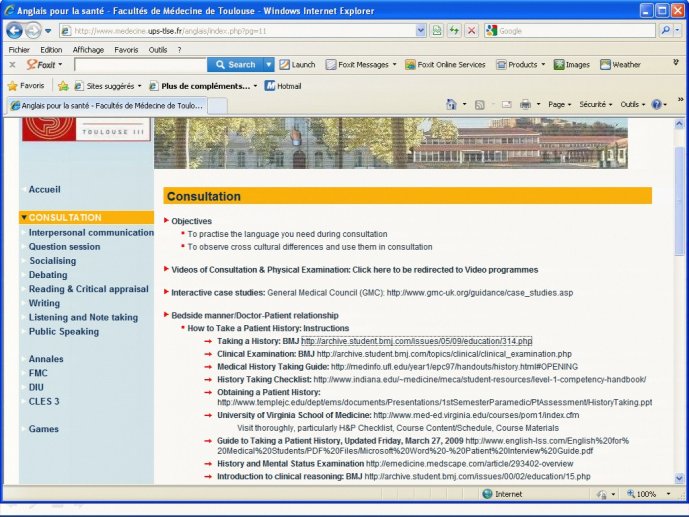Click the read mail envelope icon

point(507,105)
